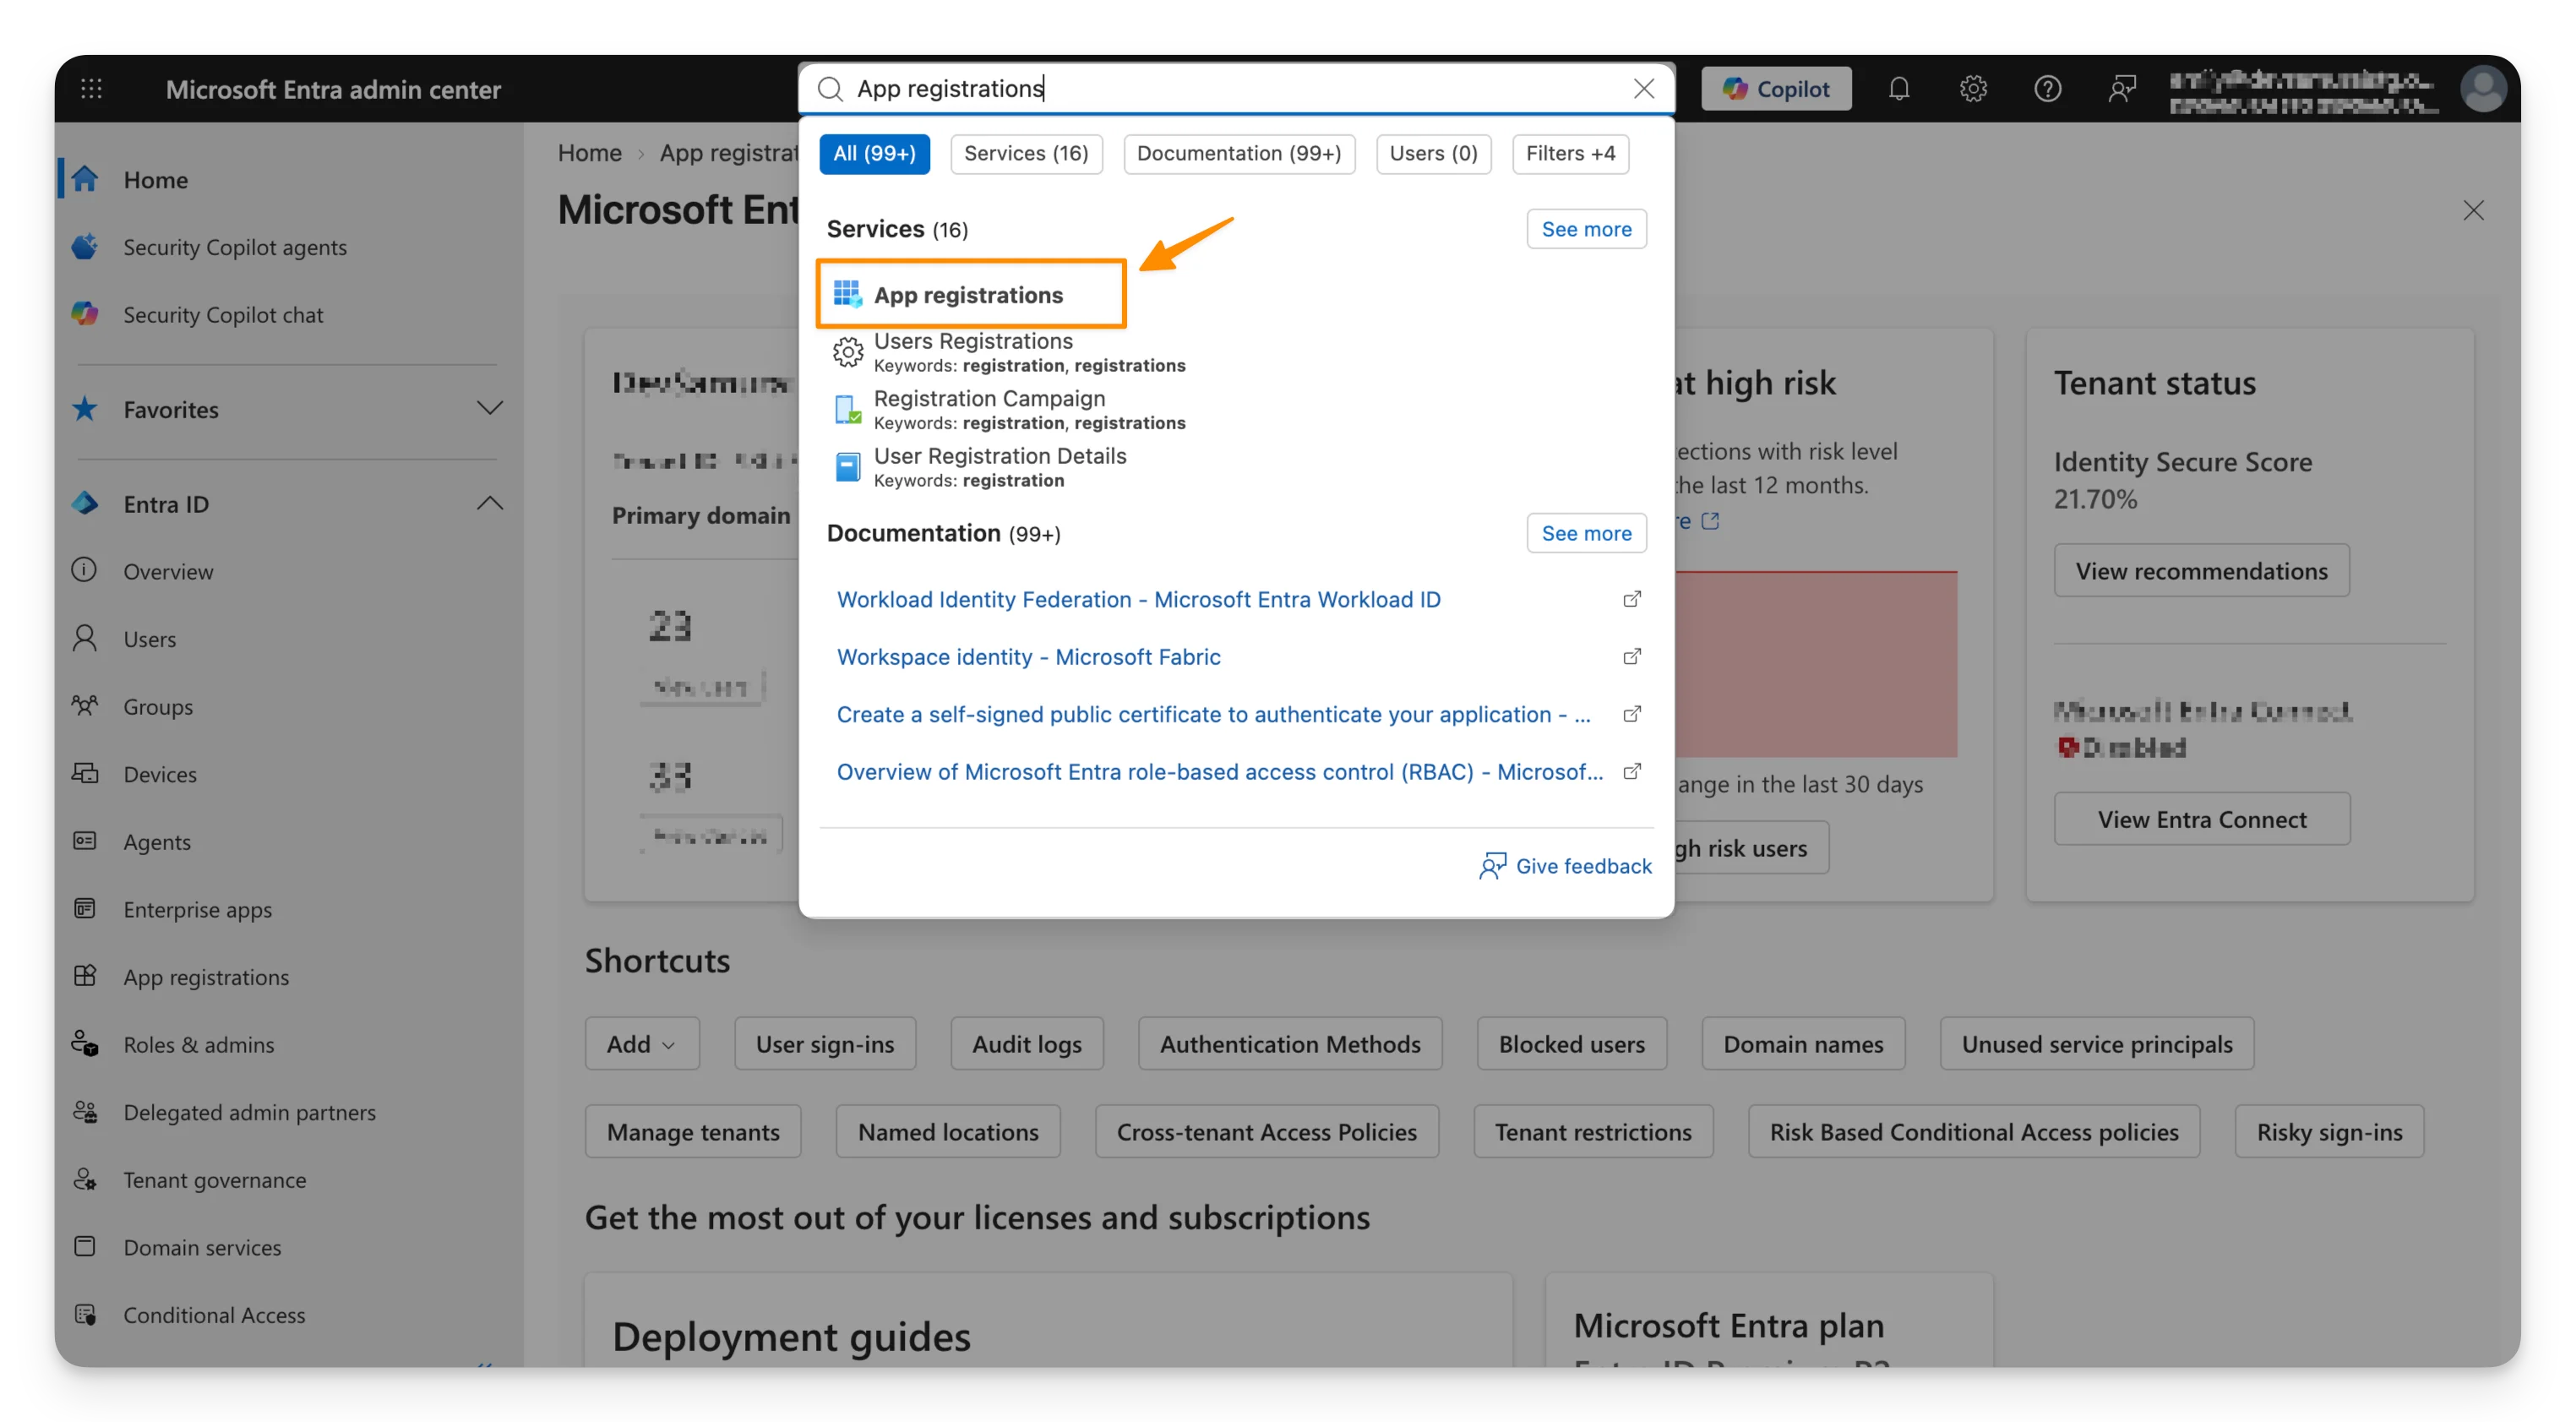This screenshot has height=1422, width=2576.
Task: Open the Filters +4 dropdown
Action: (1570, 153)
